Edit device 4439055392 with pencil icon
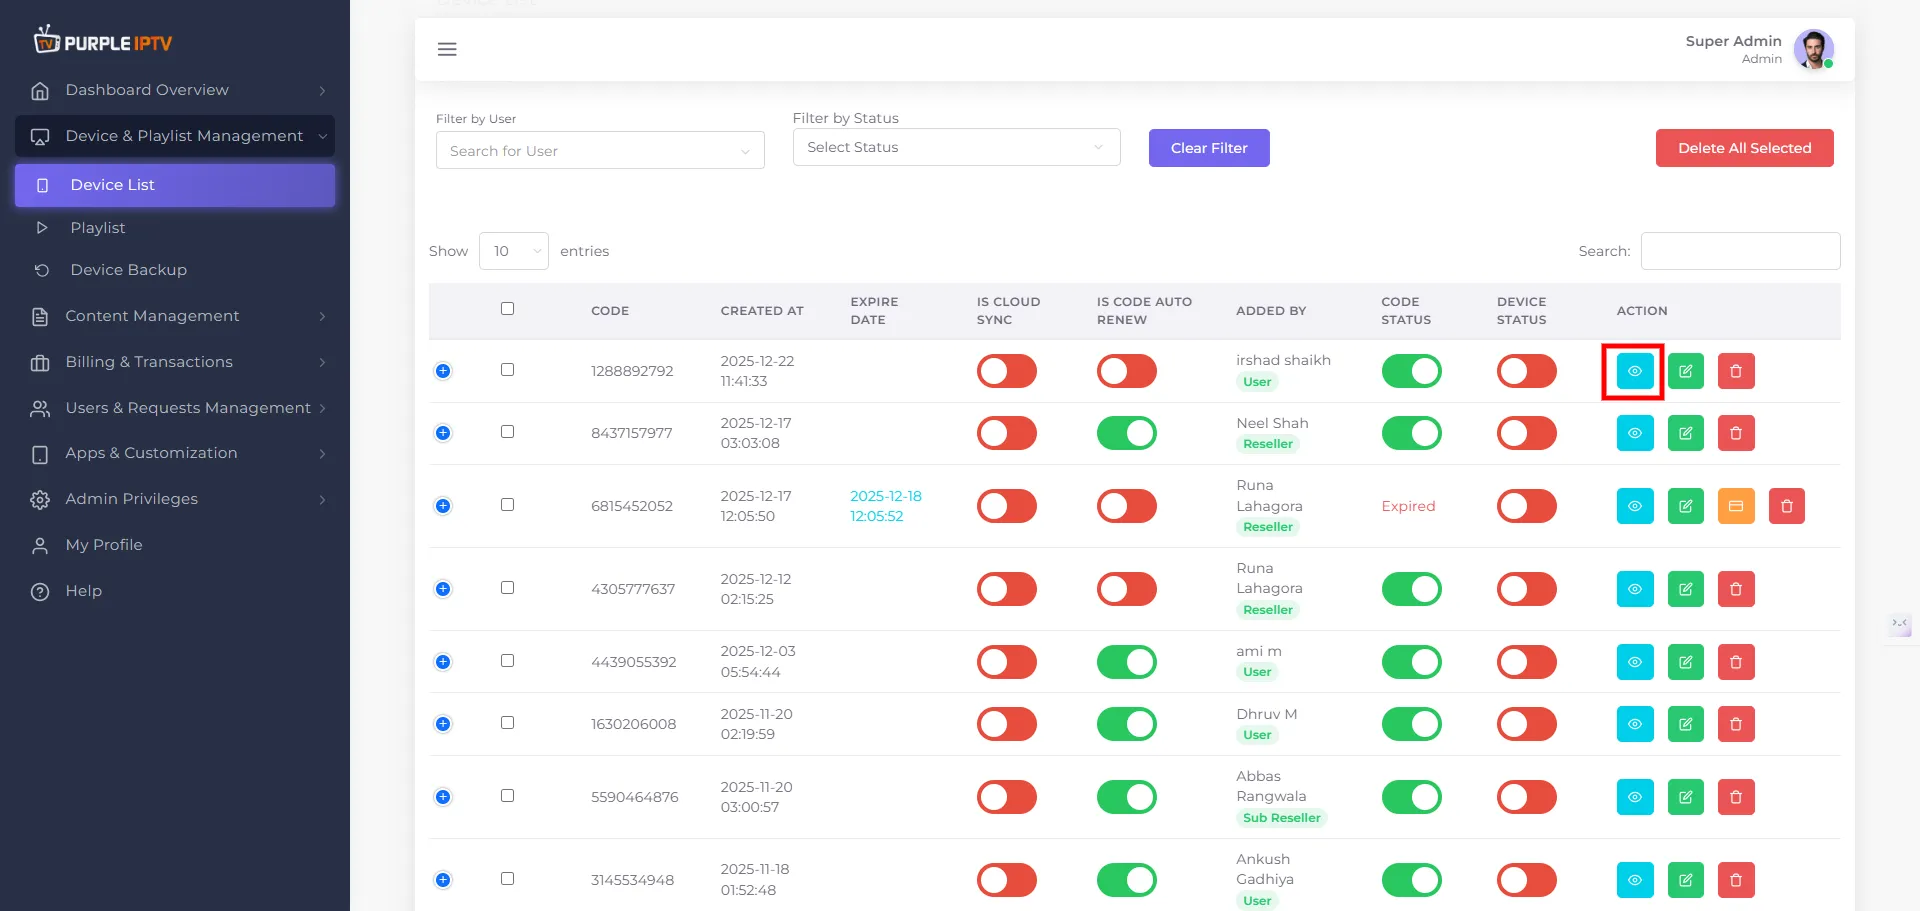This screenshot has height=911, width=1920. [1686, 662]
